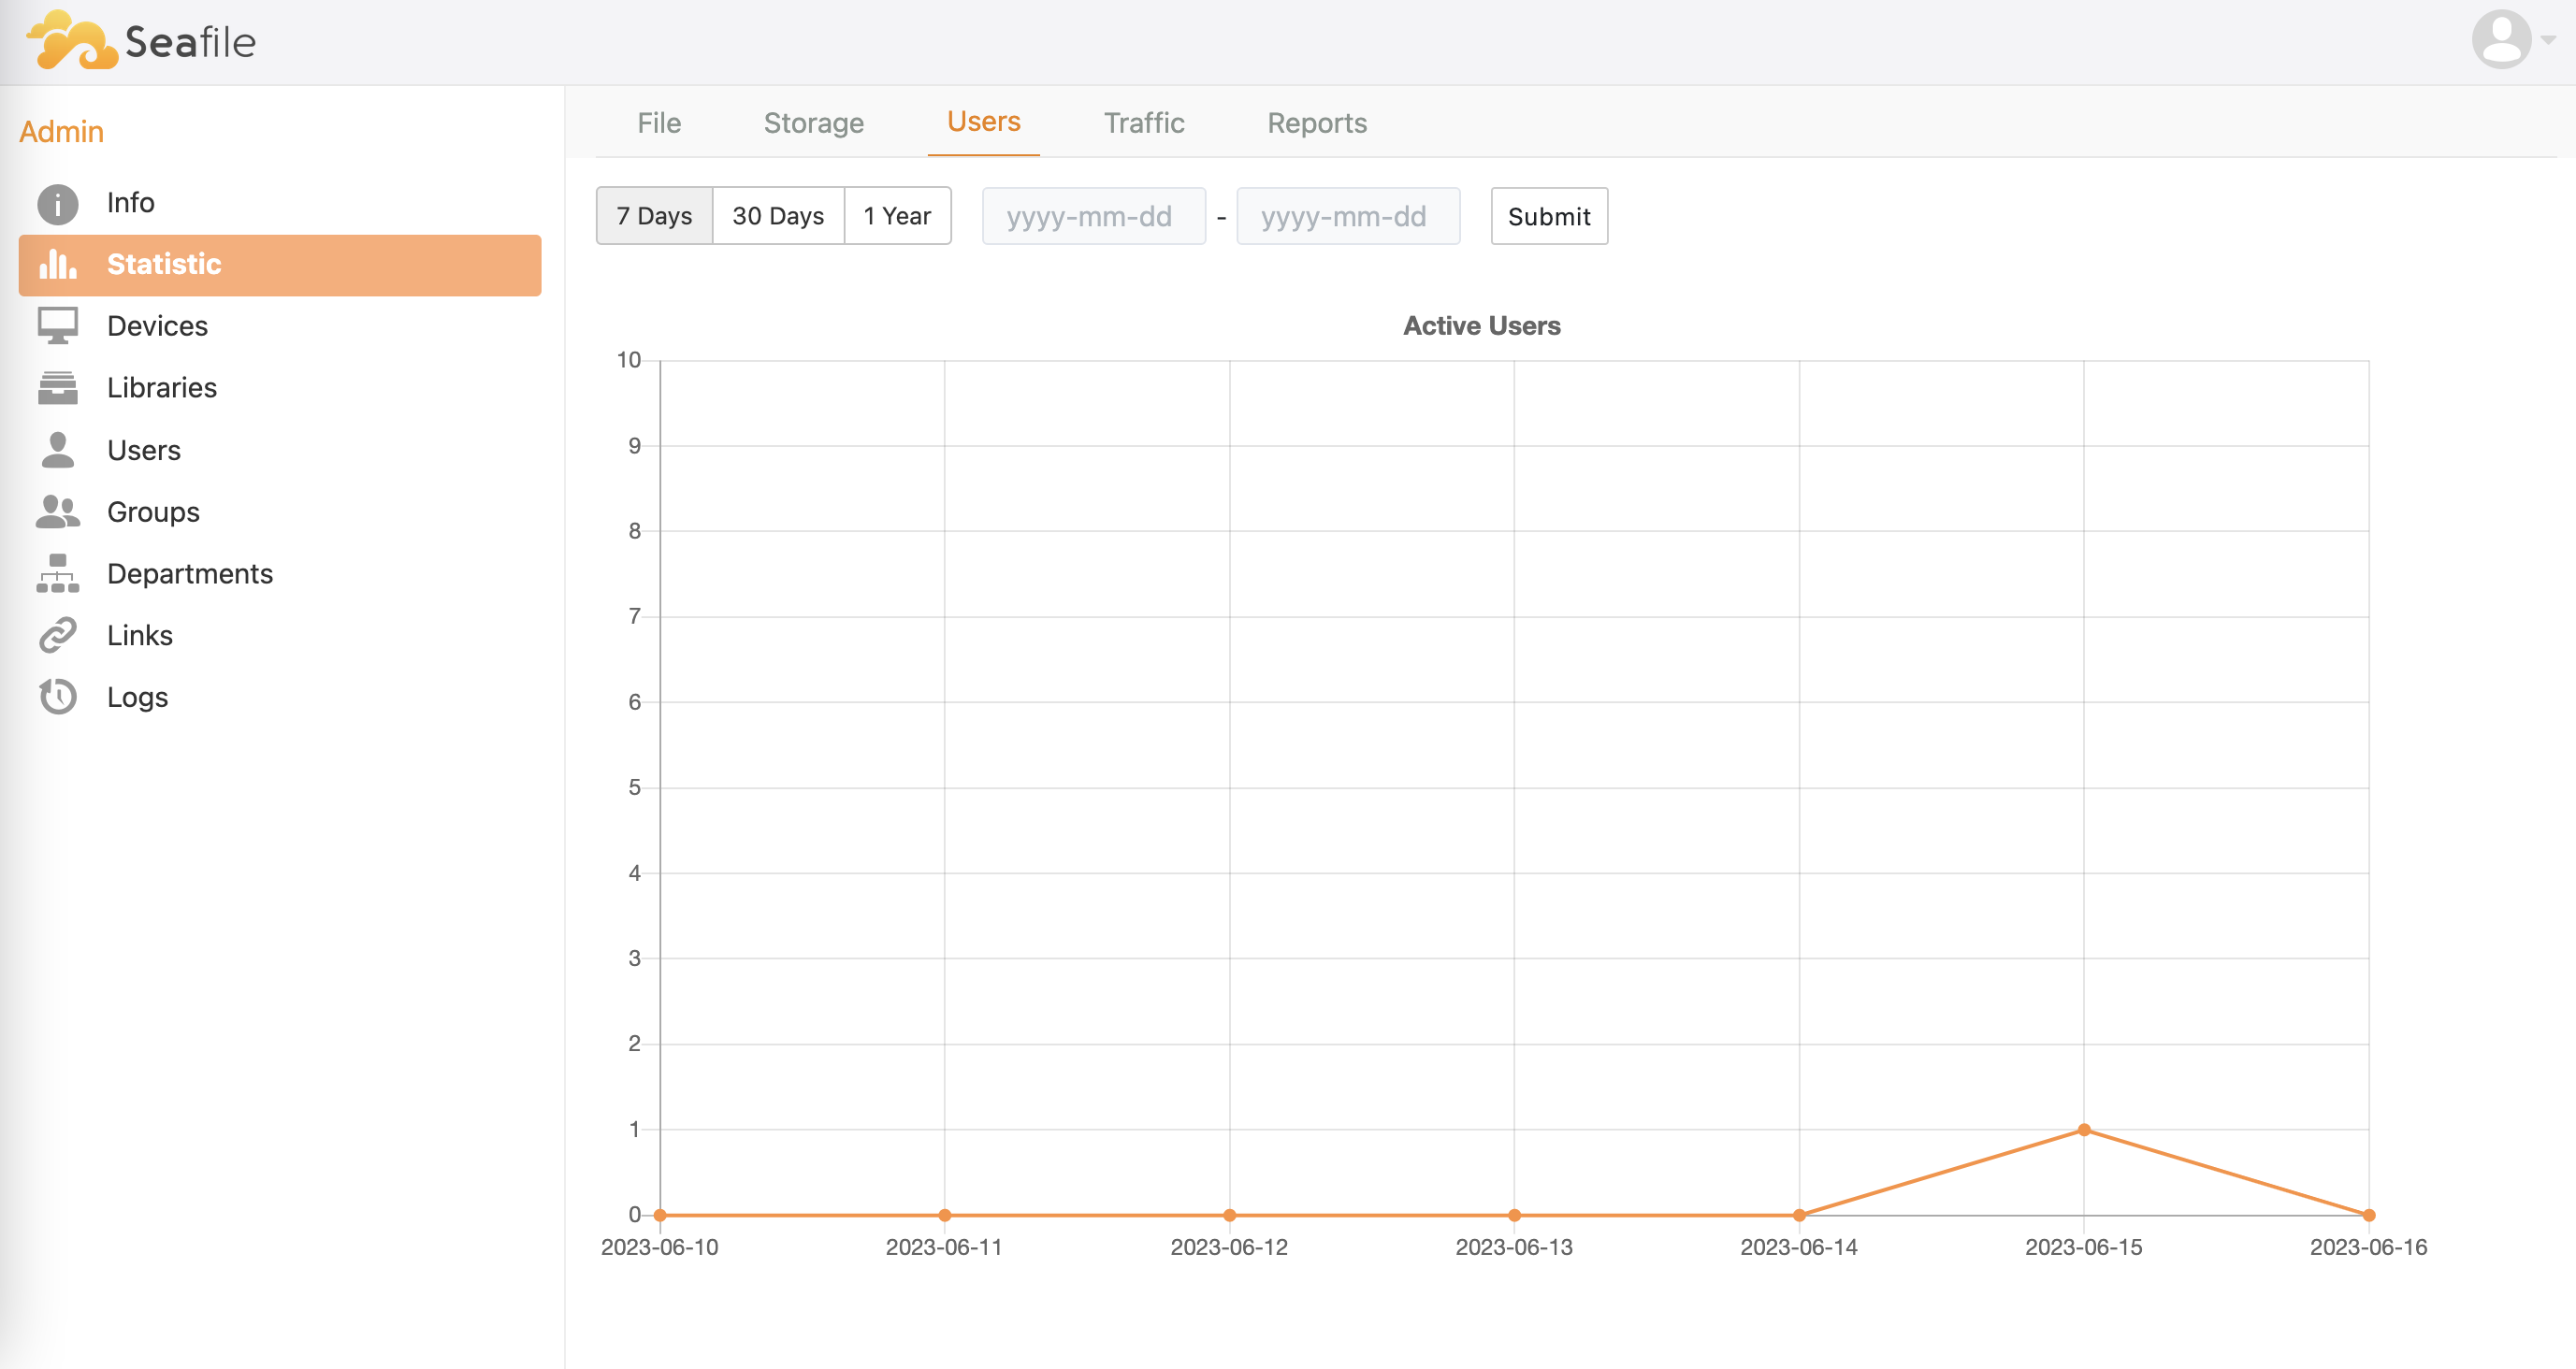2576x1369 pixels.
Task: Click the 2023-06-14 data point
Action: [x=1799, y=1215]
